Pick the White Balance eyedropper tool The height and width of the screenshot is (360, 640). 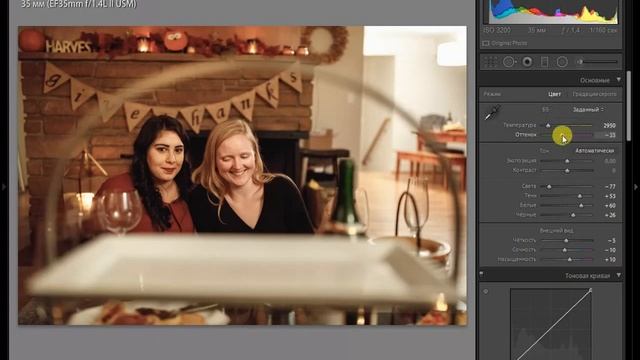coord(493,113)
